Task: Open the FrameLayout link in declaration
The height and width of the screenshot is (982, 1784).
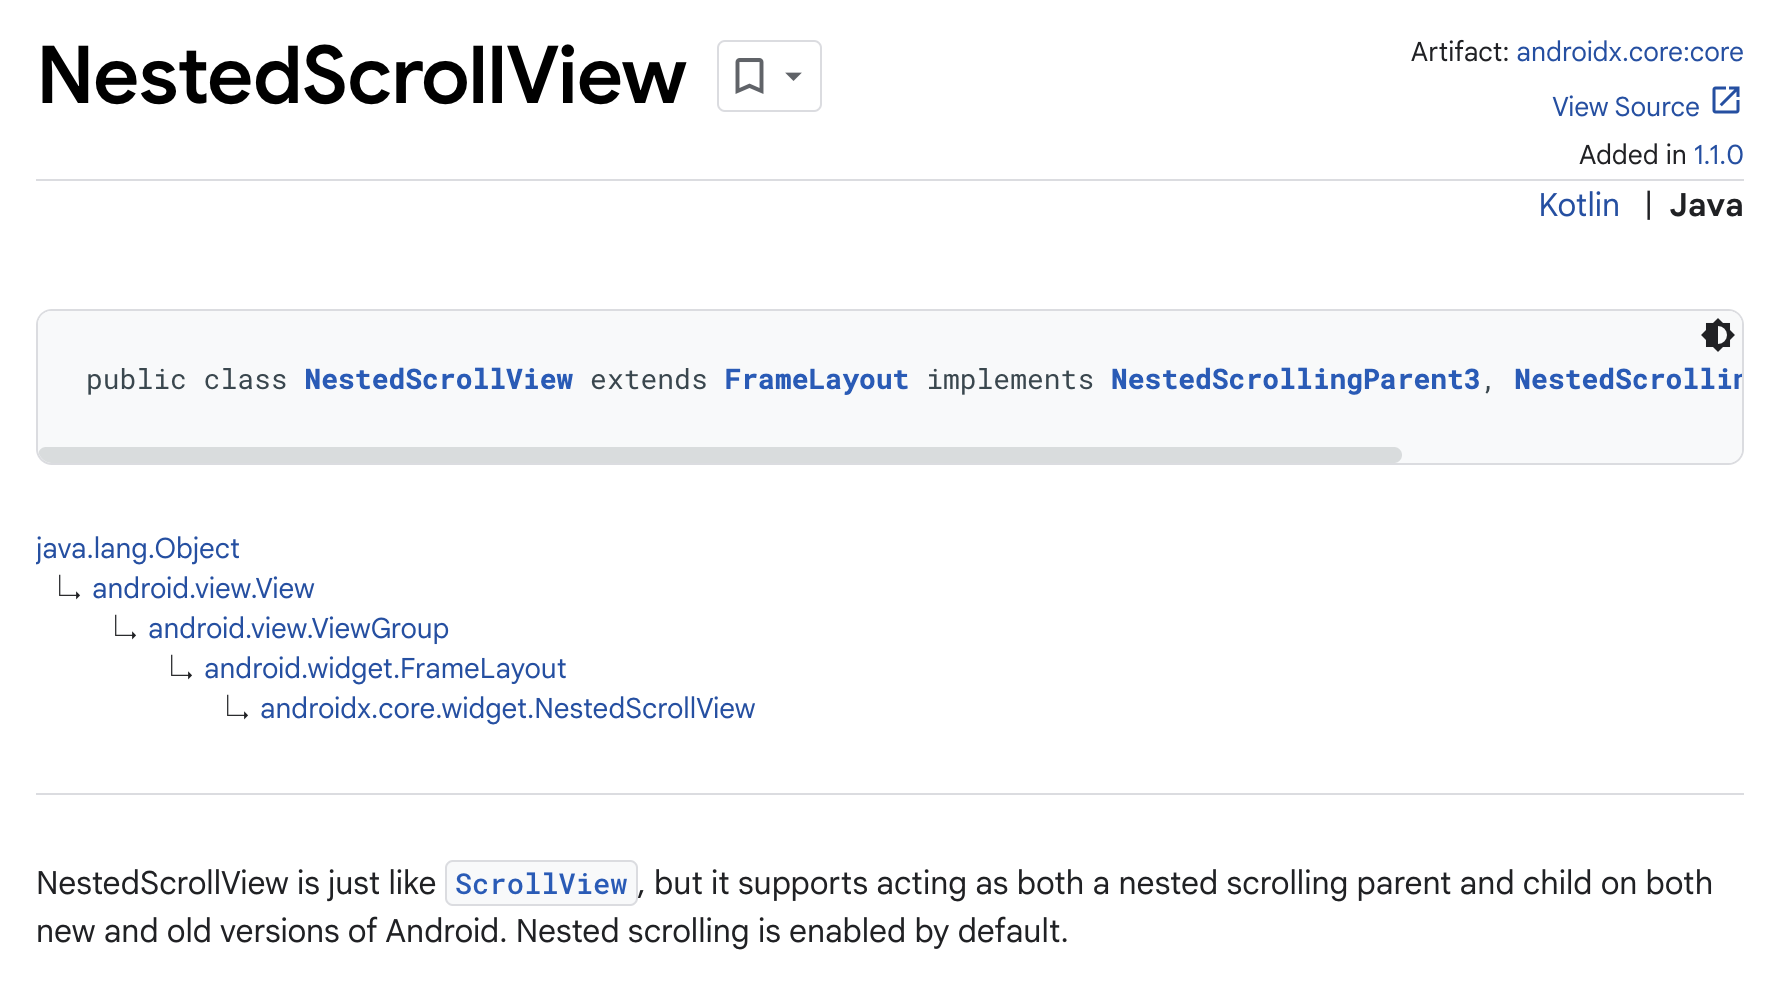Action: pyautogui.click(x=816, y=380)
